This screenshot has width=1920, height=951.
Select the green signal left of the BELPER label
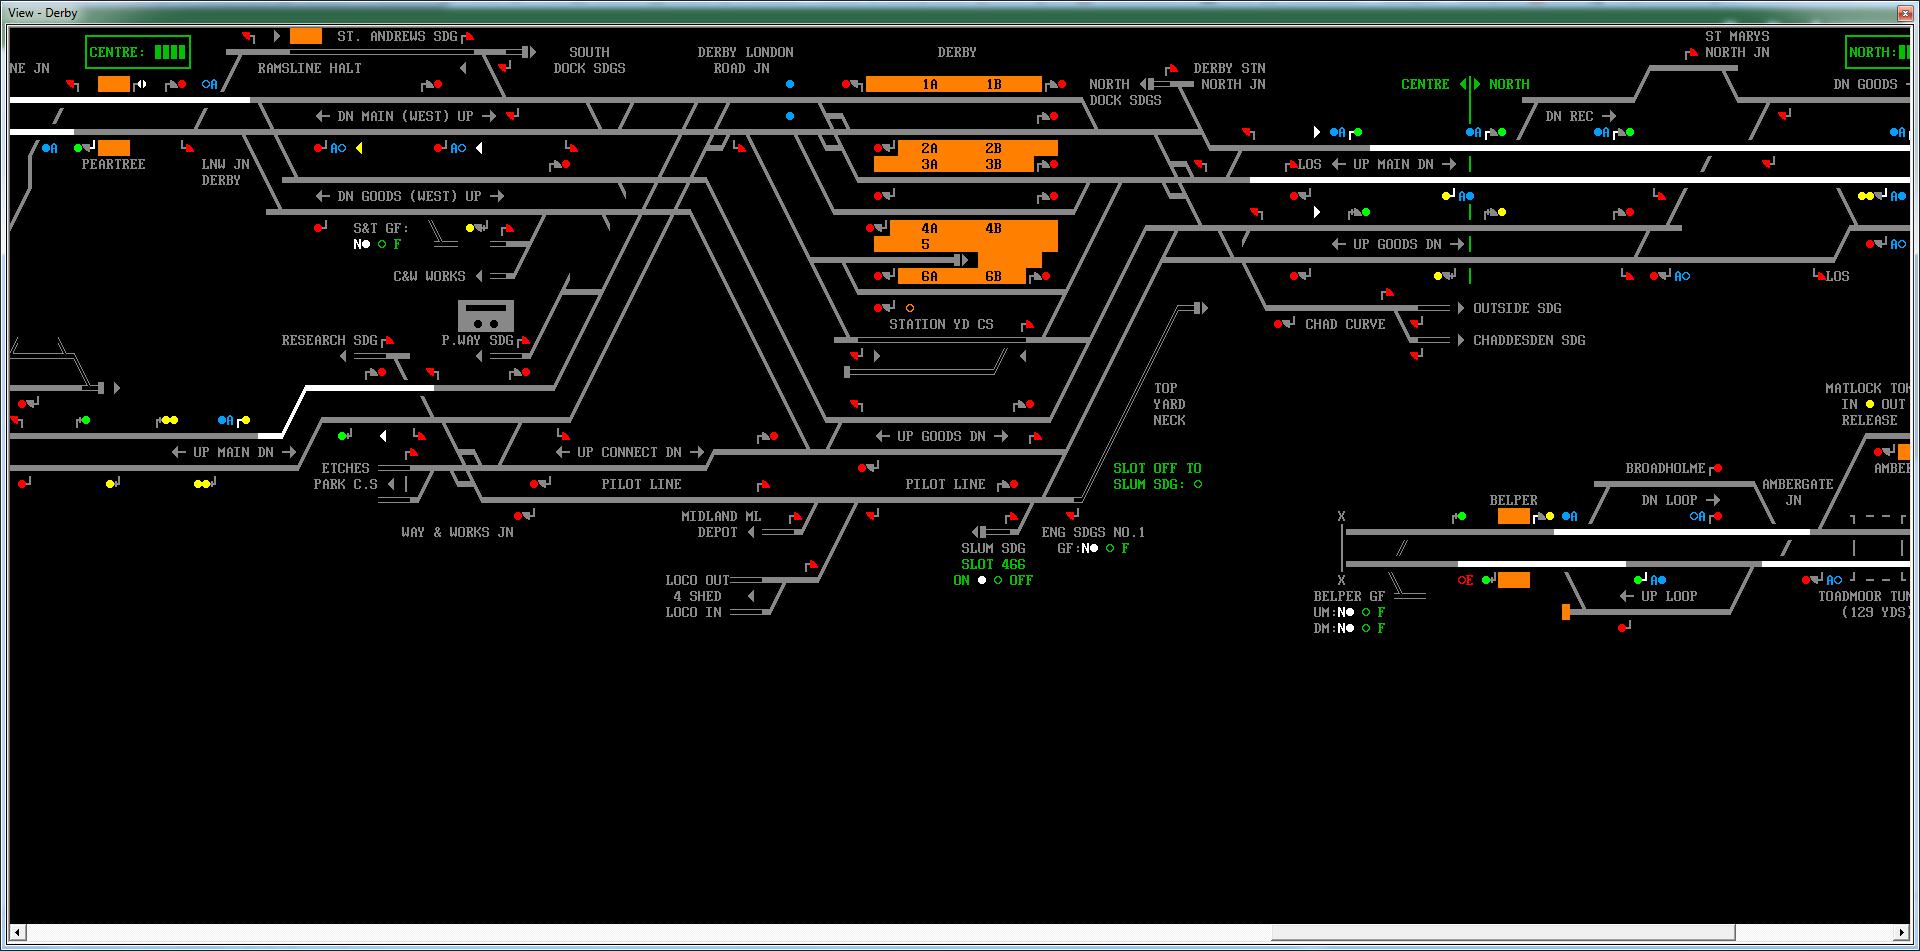pyautogui.click(x=1462, y=516)
